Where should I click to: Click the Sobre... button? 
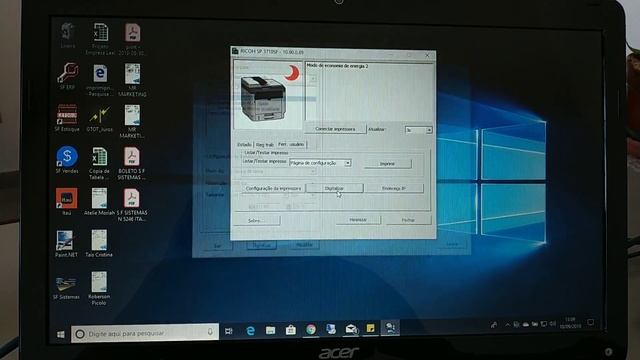[x=256, y=220]
